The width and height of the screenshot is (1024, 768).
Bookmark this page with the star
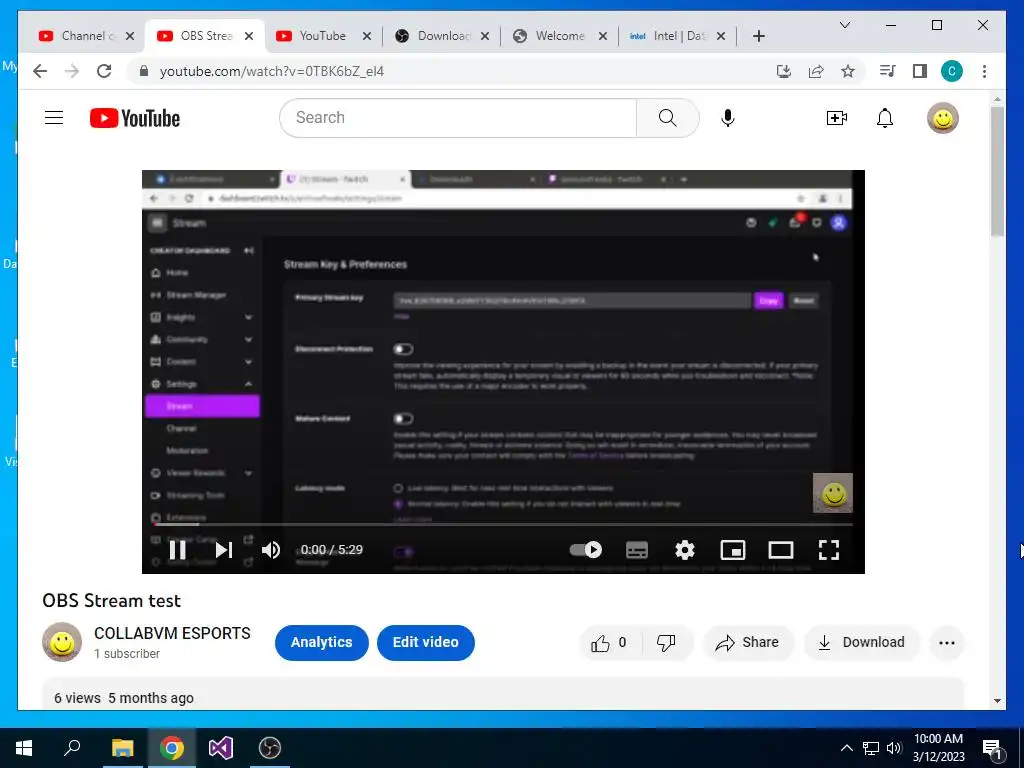click(x=848, y=71)
